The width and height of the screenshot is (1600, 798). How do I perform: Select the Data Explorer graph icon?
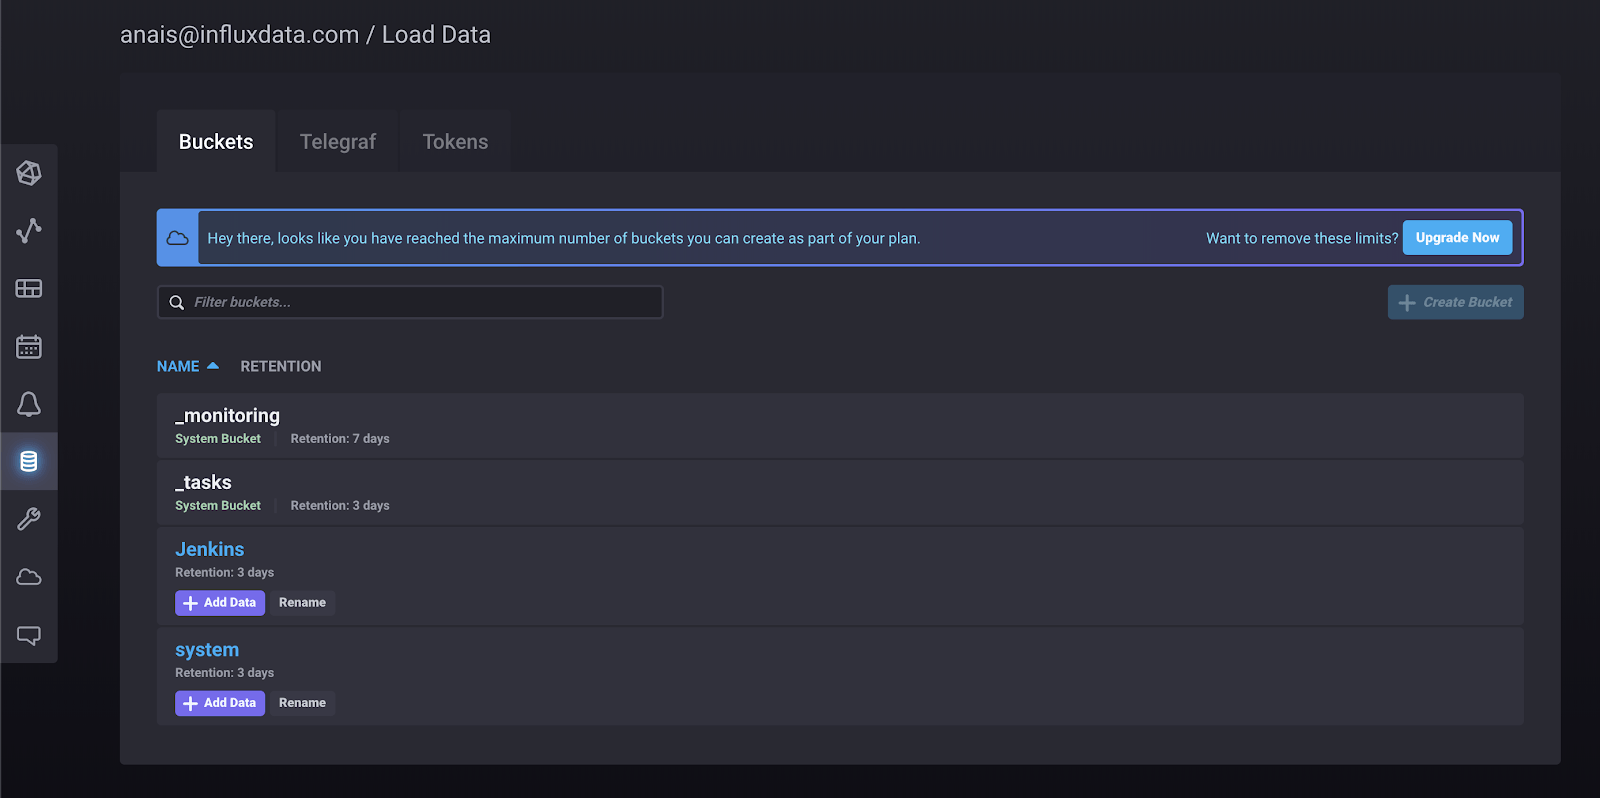click(x=29, y=230)
